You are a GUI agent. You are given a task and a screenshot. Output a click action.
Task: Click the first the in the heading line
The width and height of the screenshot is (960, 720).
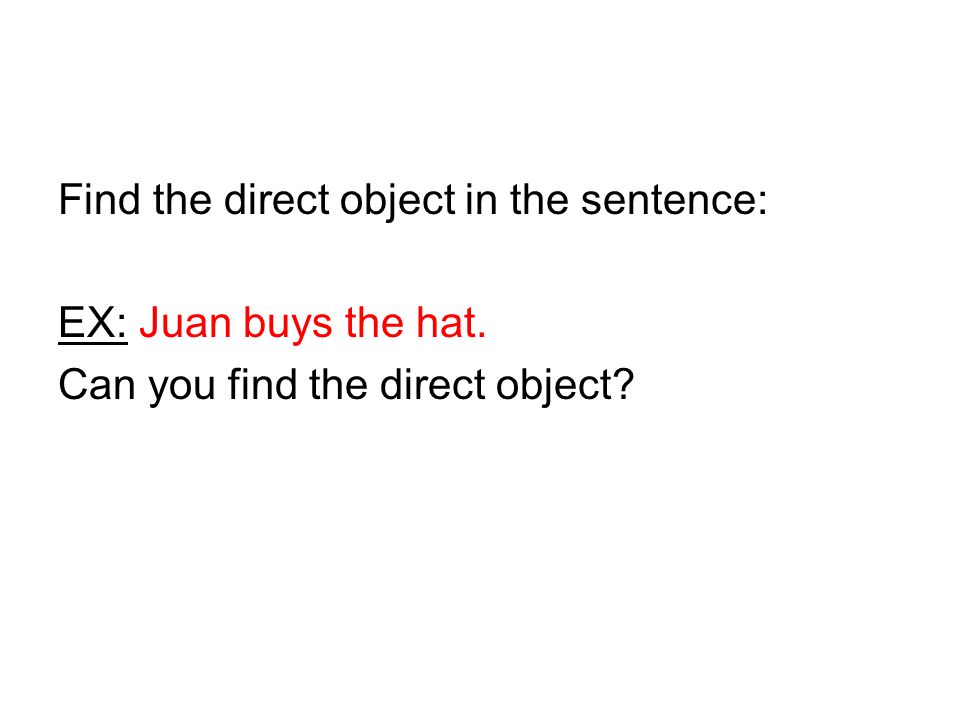pos(182,200)
